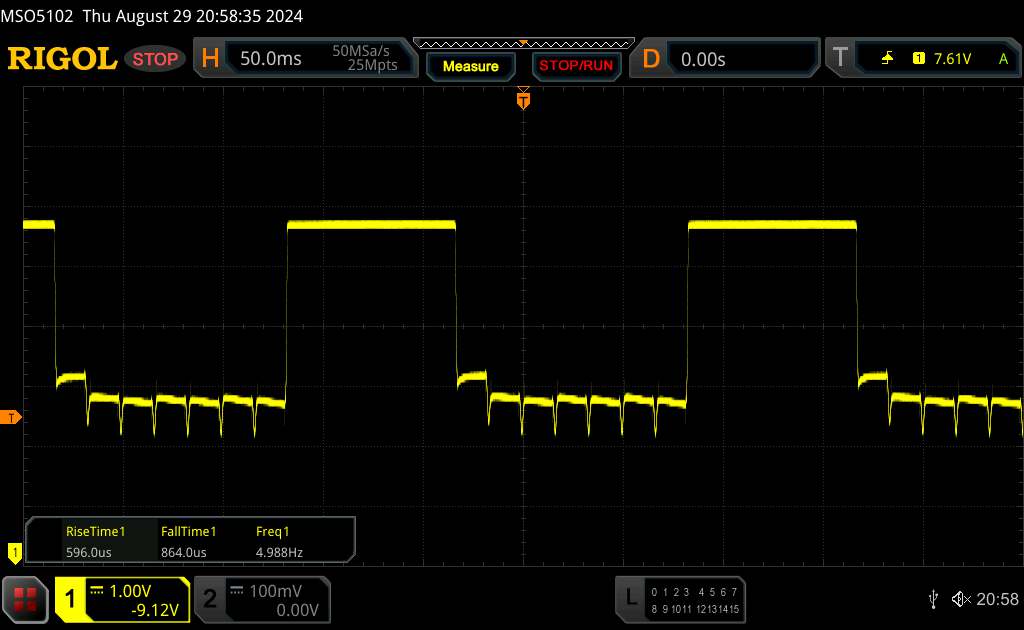Image resolution: width=1024 pixels, height=630 pixels.
Task: Toggle channel 2 label button
Action: 210,599
